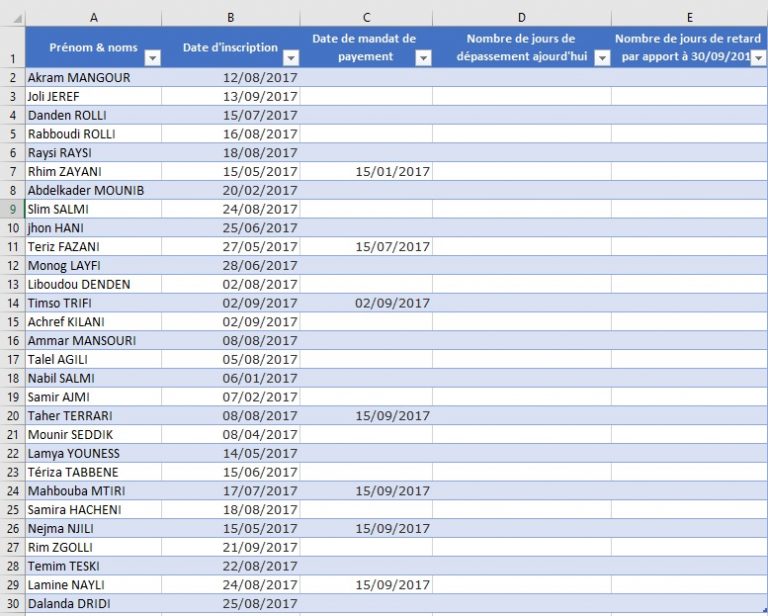Click the cell Mounir SEDDIK

(x=94, y=435)
